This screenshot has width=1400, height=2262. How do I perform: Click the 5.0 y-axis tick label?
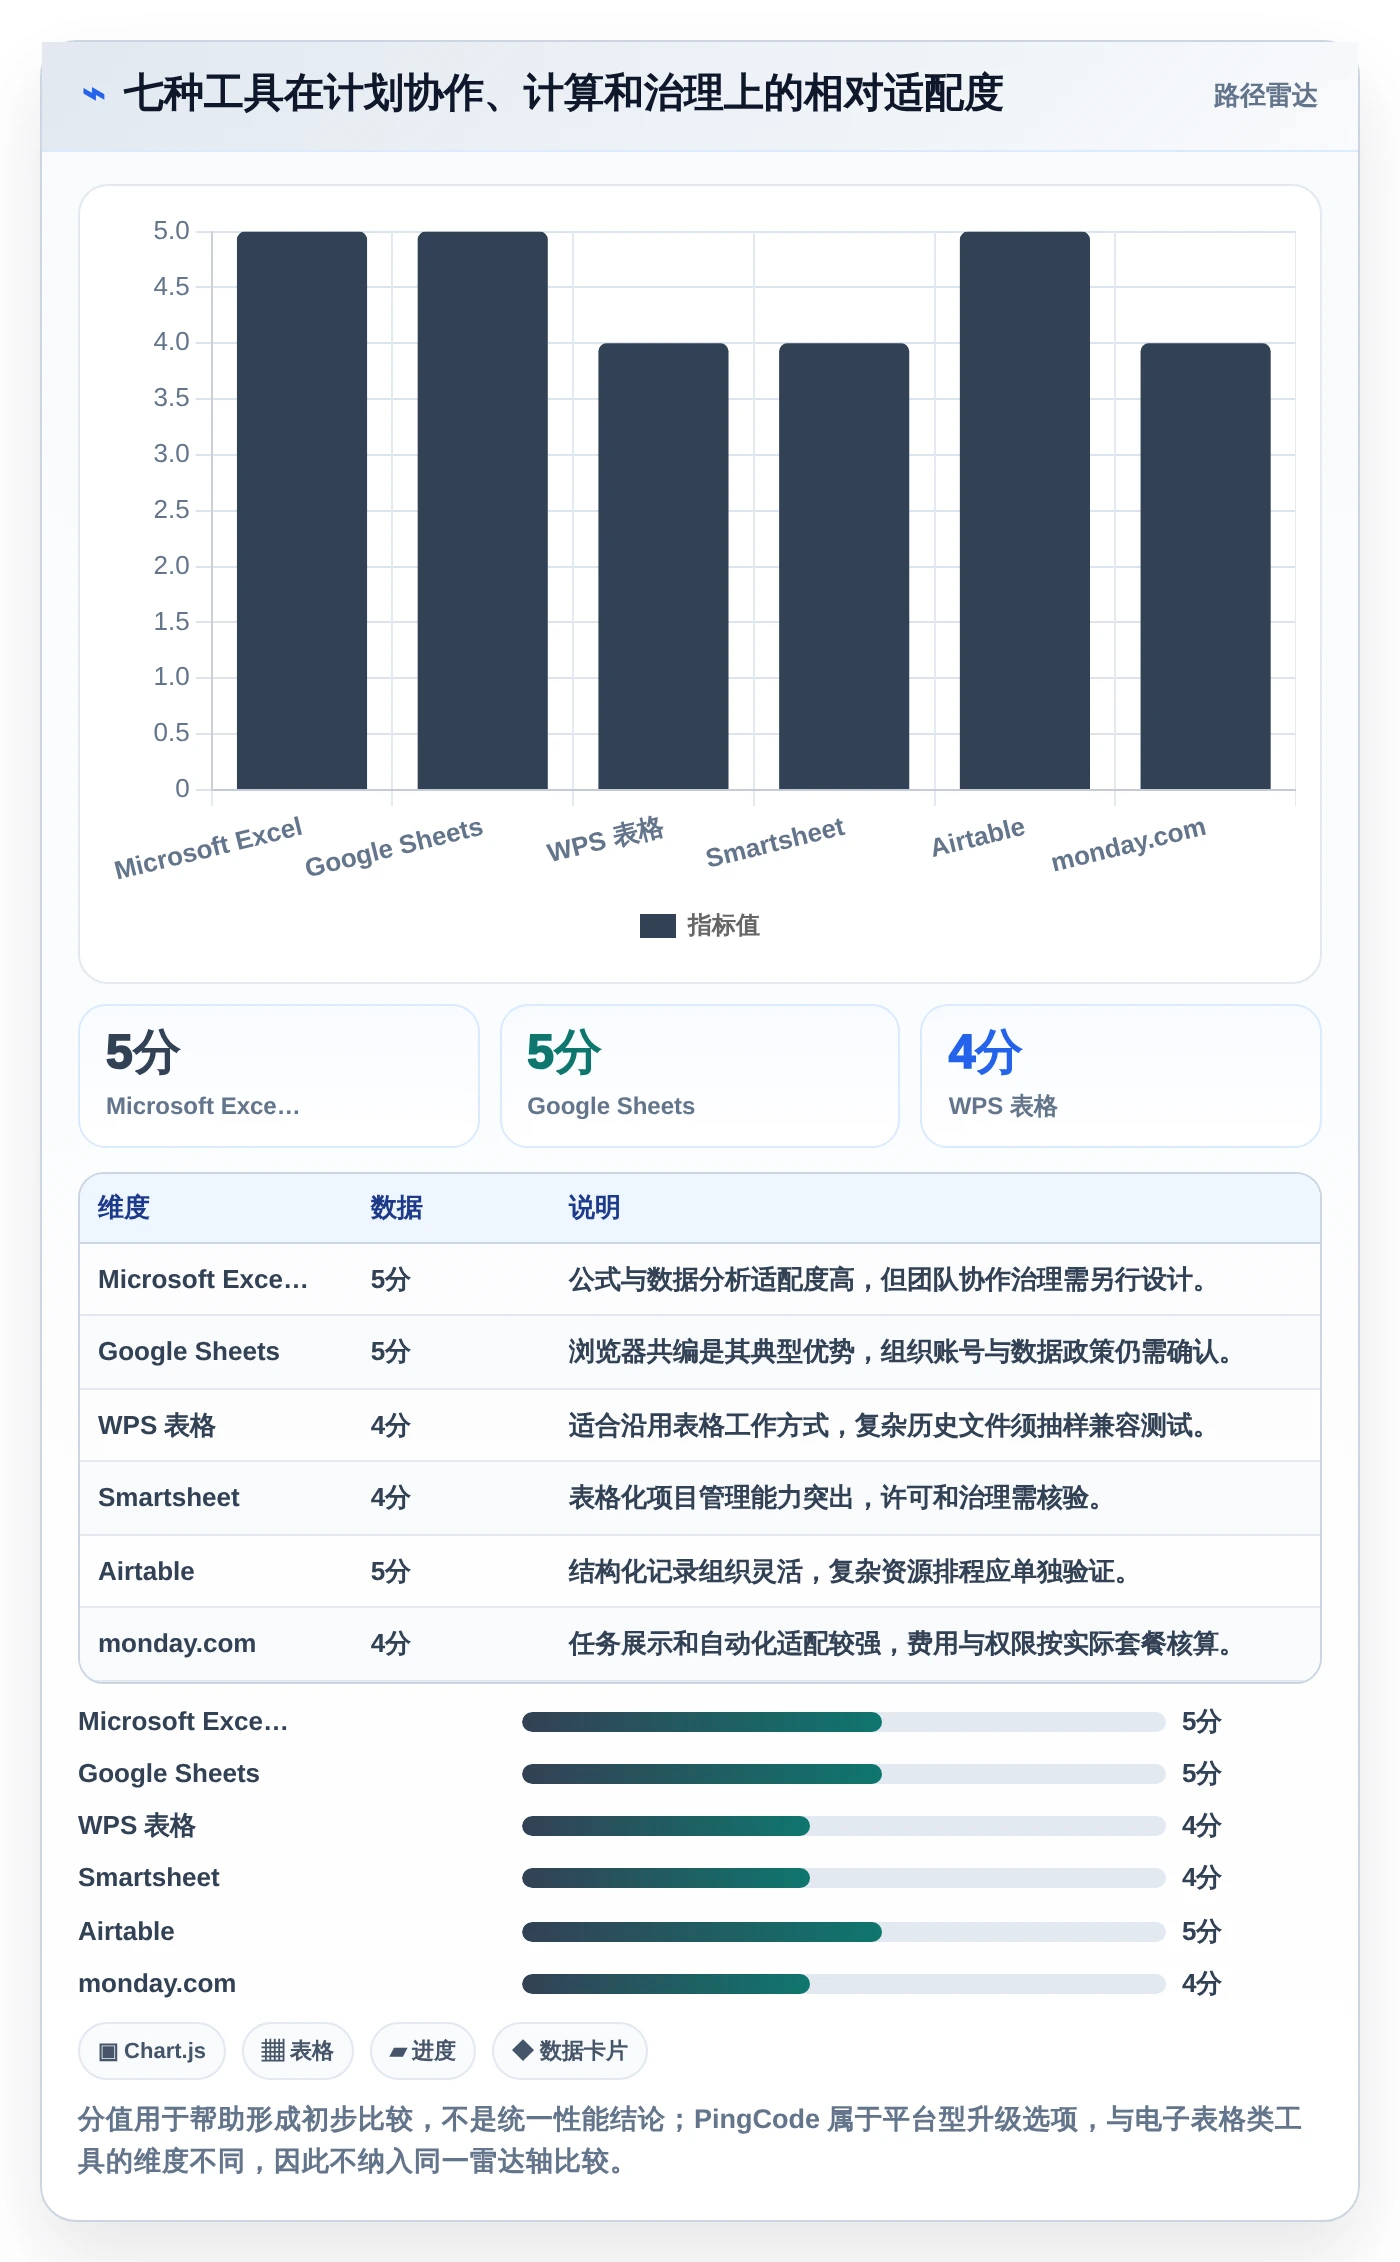pos(171,232)
